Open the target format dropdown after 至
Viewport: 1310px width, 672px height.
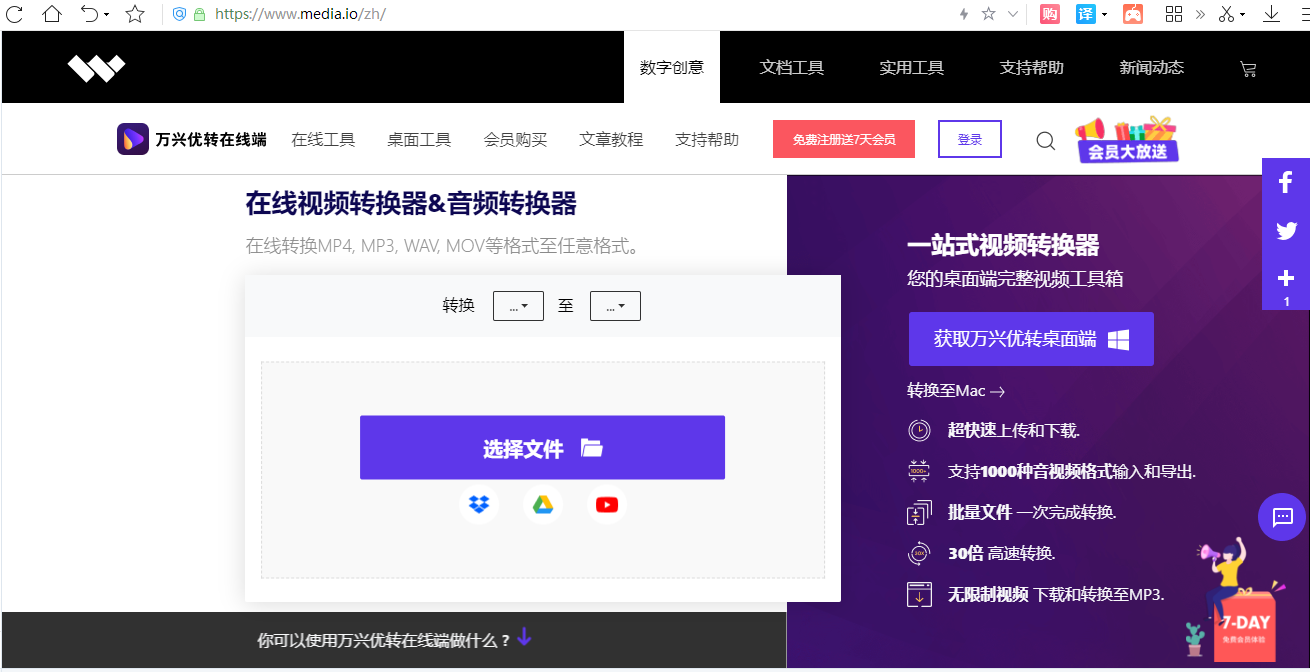(x=615, y=305)
